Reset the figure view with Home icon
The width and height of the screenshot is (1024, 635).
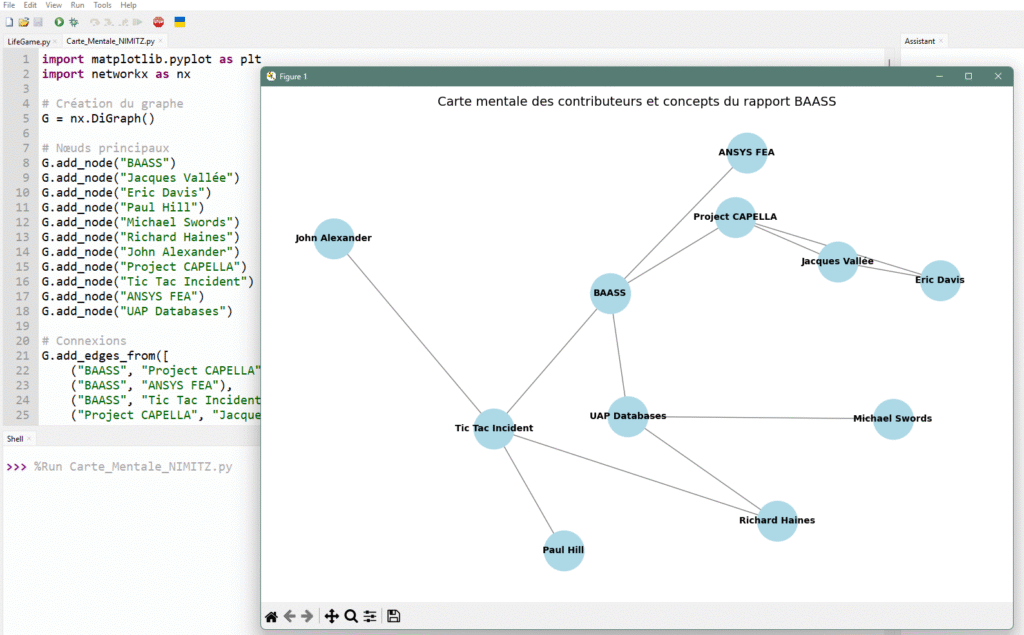click(271, 616)
